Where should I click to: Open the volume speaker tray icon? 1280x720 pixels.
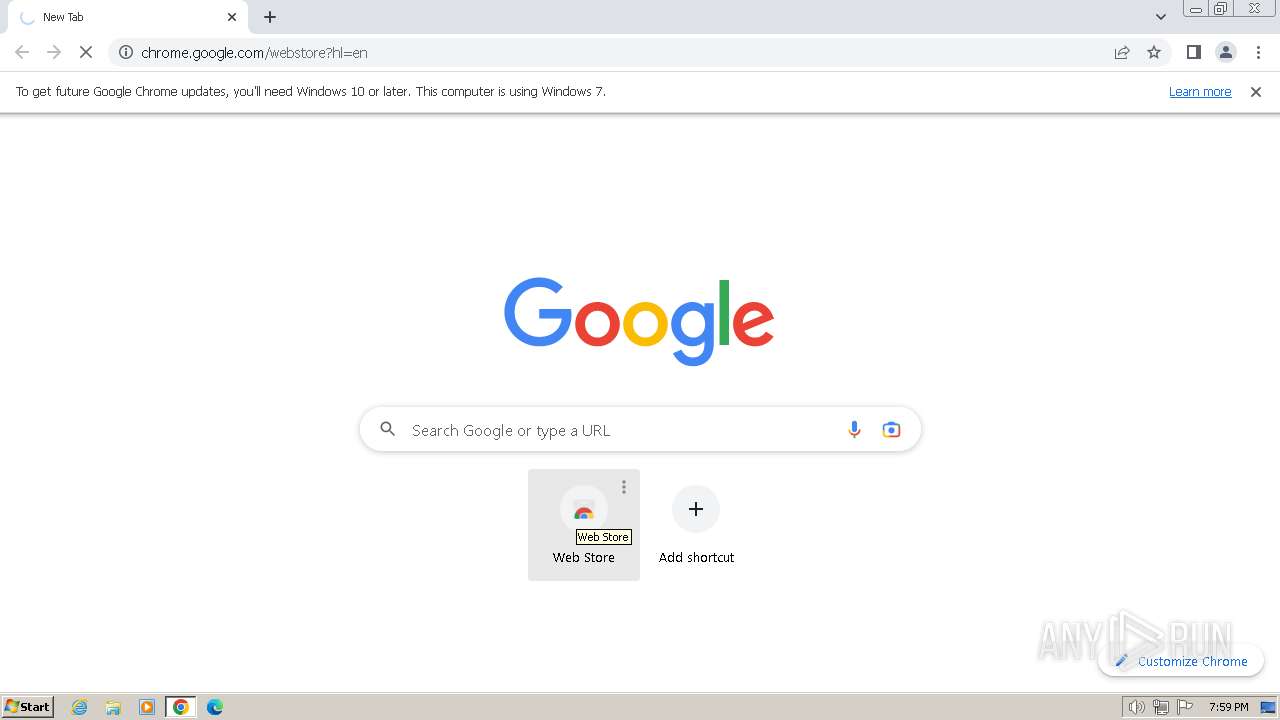click(x=1136, y=707)
